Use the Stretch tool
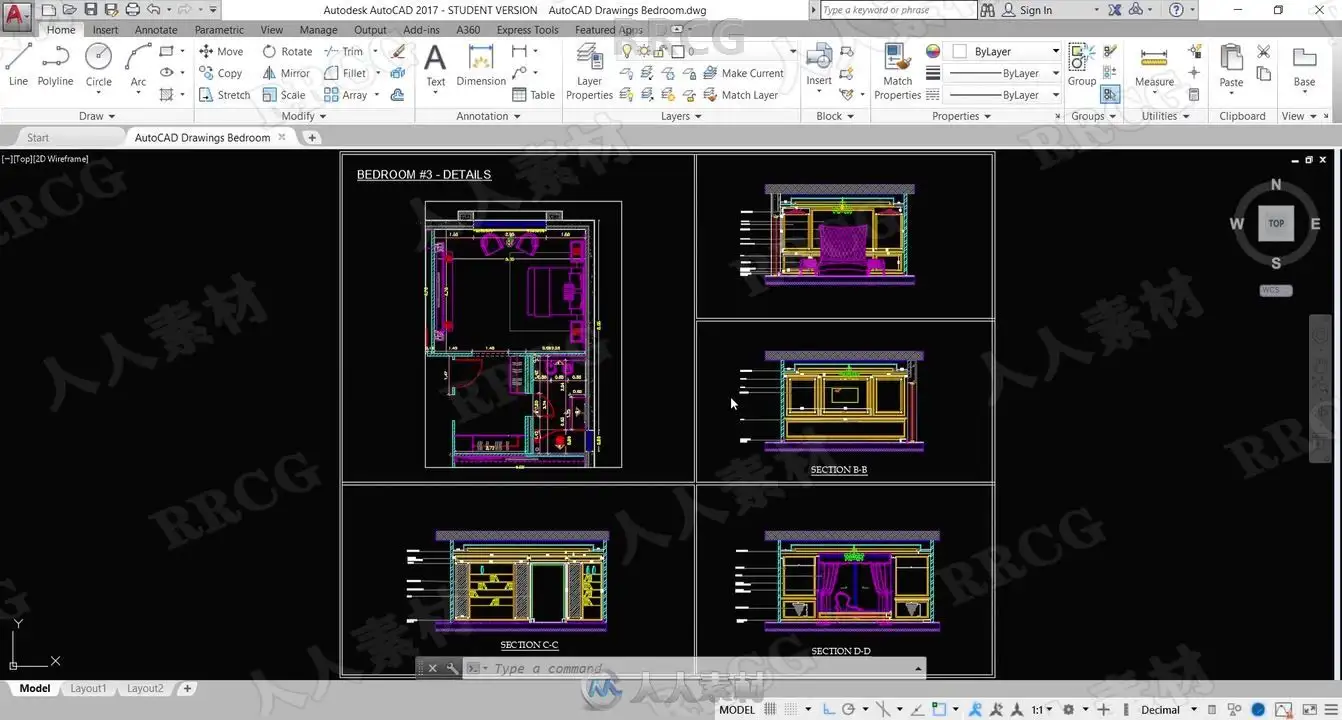Screen dimensions: 1342x720 tap(224, 95)
